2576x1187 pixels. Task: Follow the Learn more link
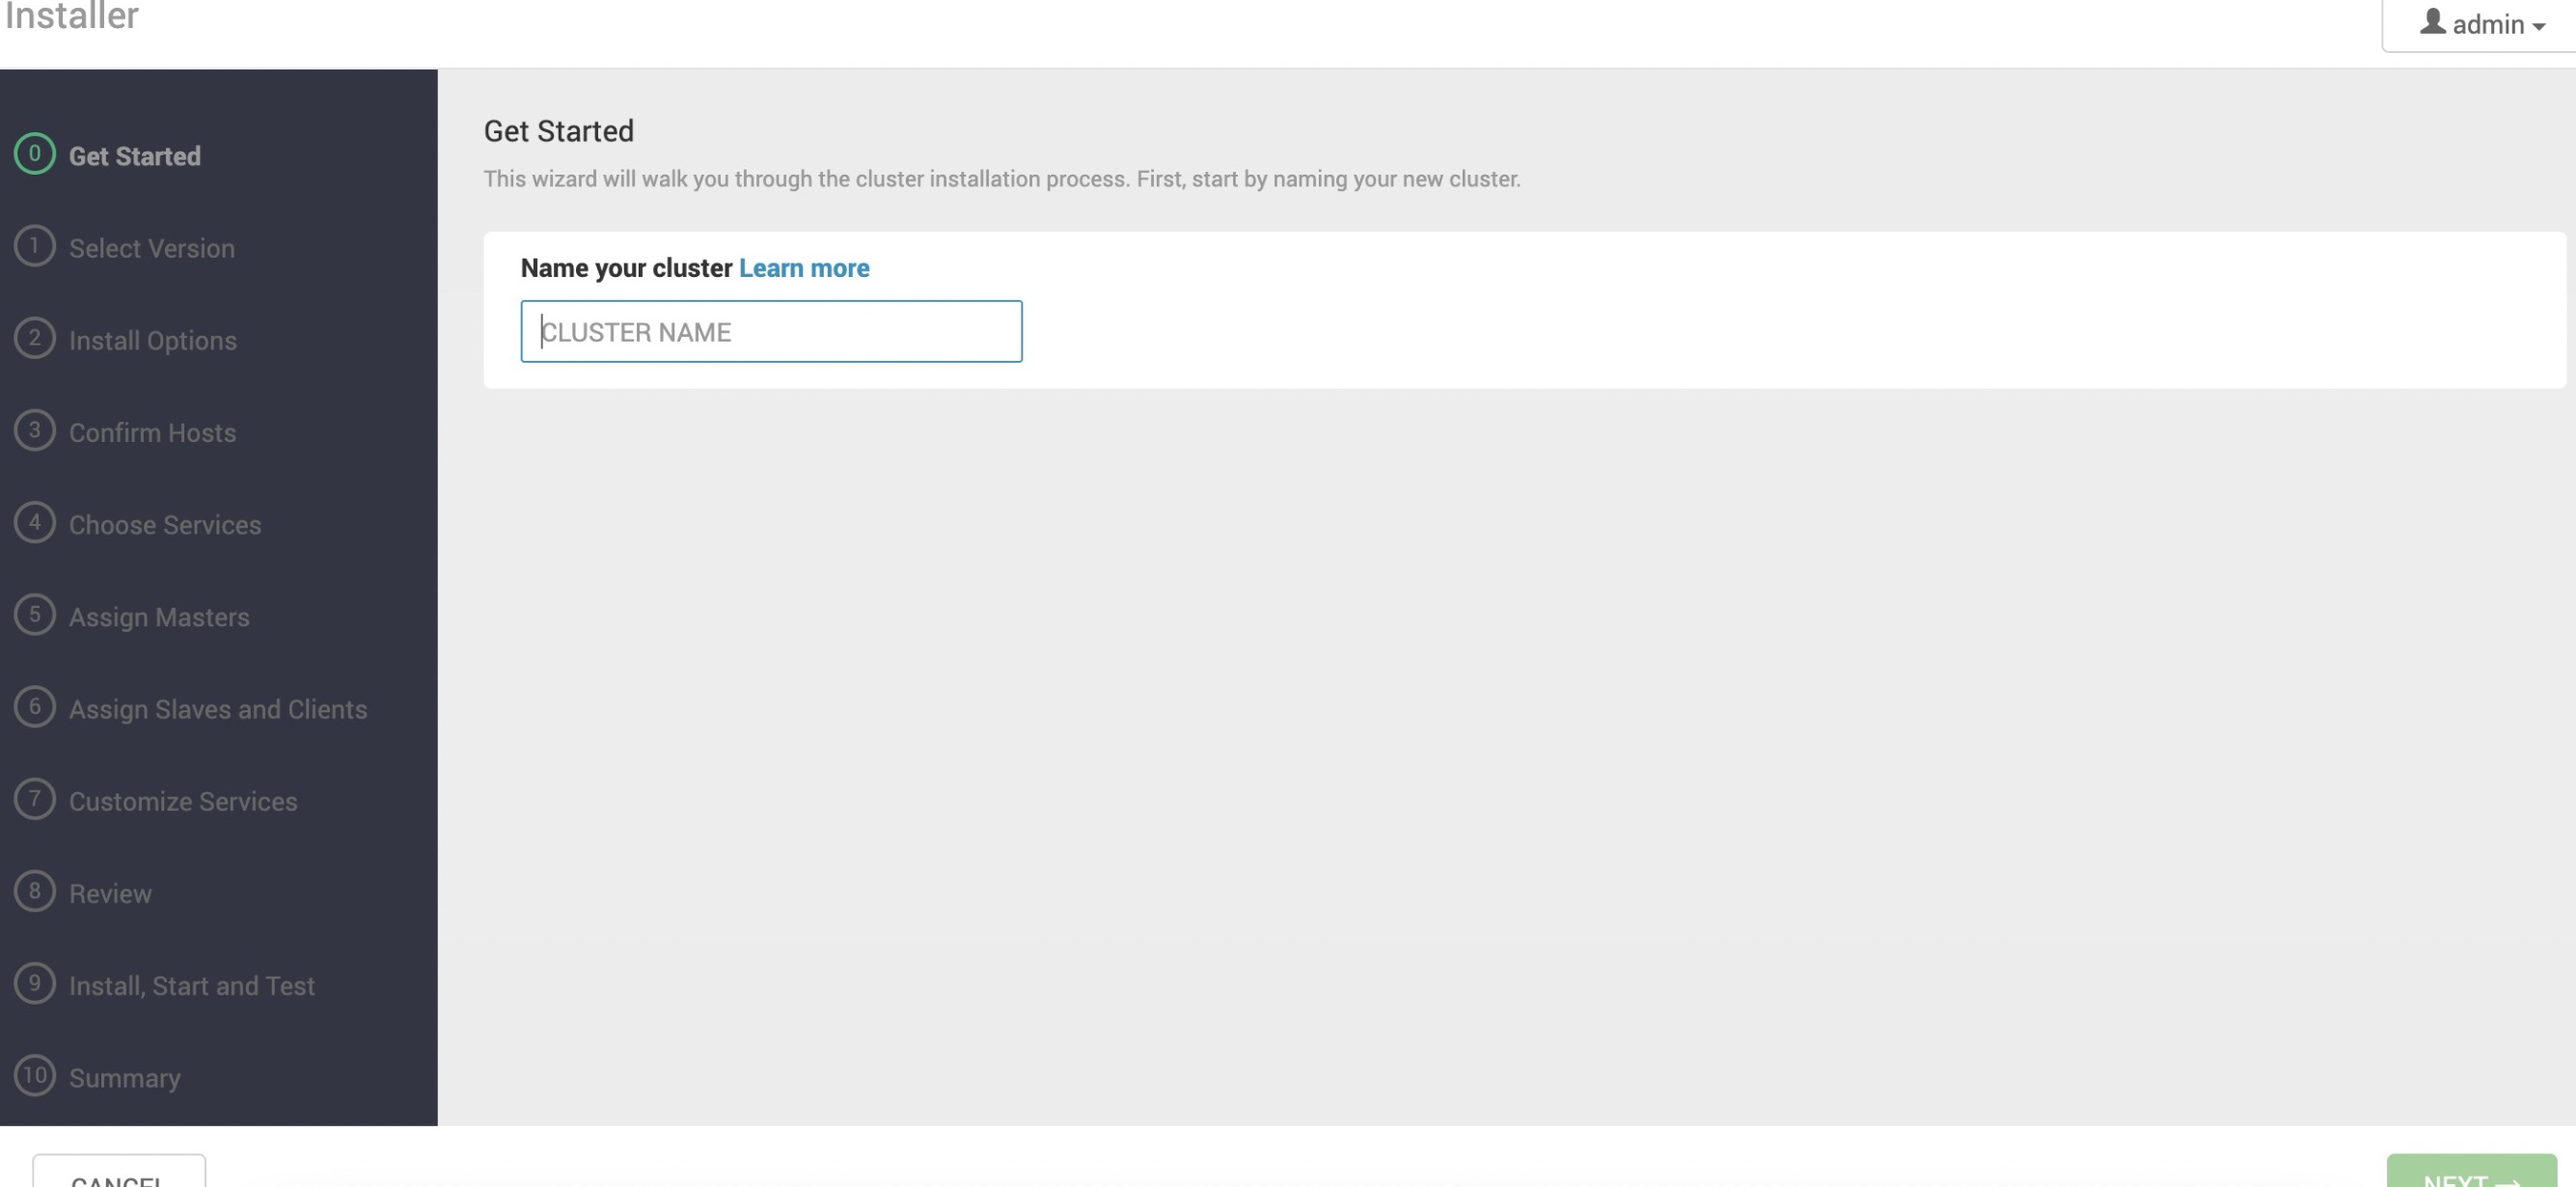pyautogui.click(x=803, y=268)
